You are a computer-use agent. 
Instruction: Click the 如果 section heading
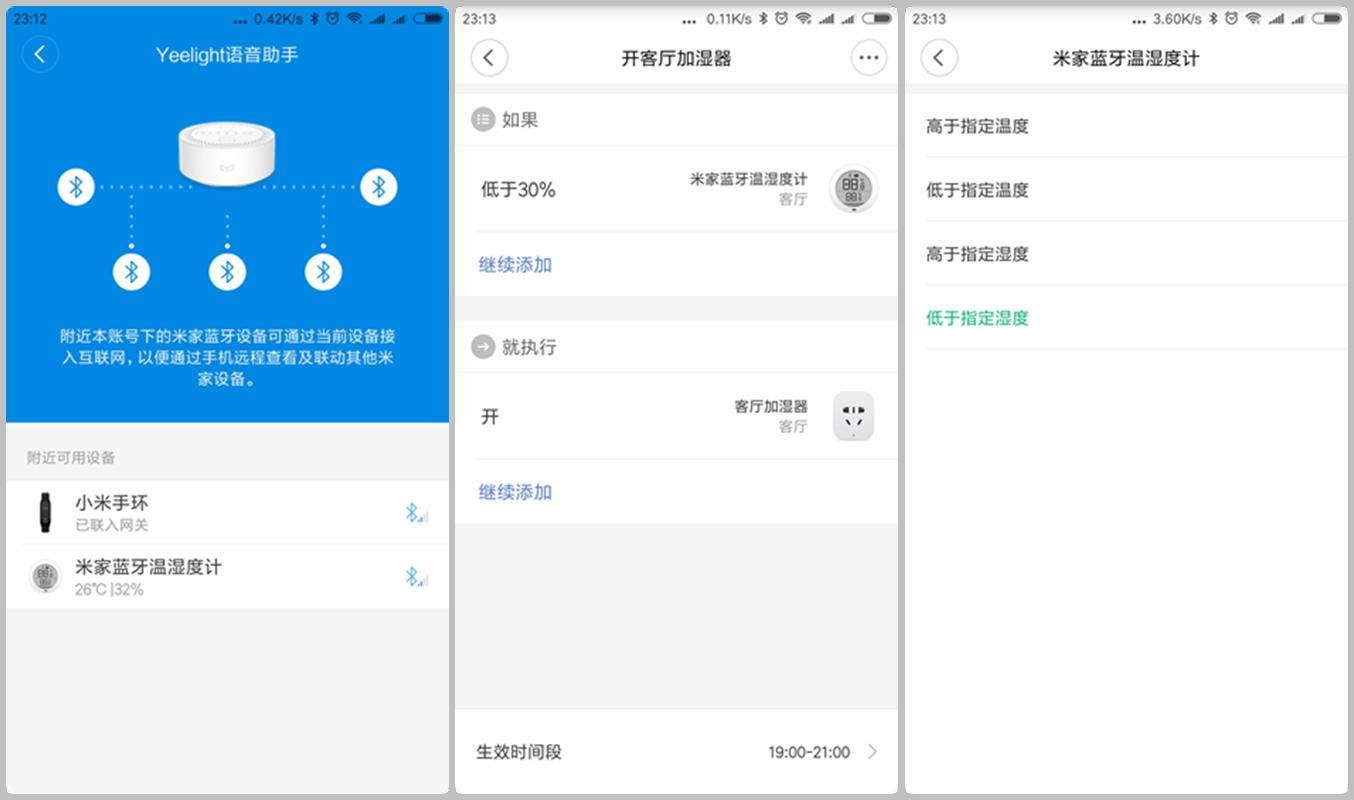pyautogui.click(x=520, y=120)
